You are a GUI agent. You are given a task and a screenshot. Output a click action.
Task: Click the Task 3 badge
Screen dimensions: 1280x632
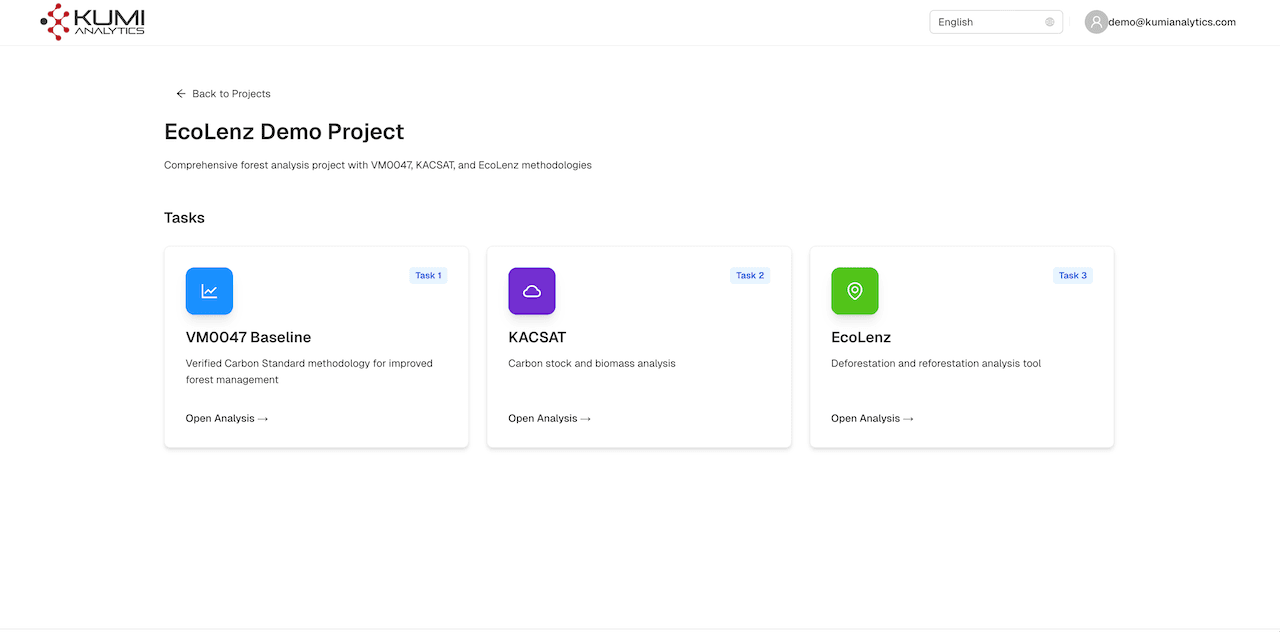pos(1073,275)
